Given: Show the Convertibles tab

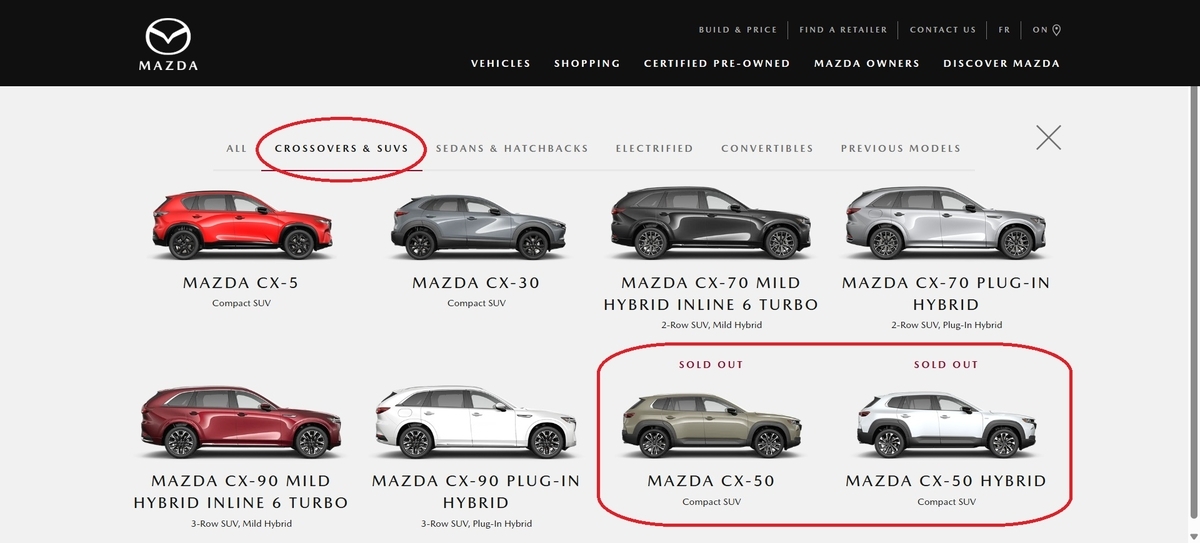Looking at the screenshot, I should 767,148.
